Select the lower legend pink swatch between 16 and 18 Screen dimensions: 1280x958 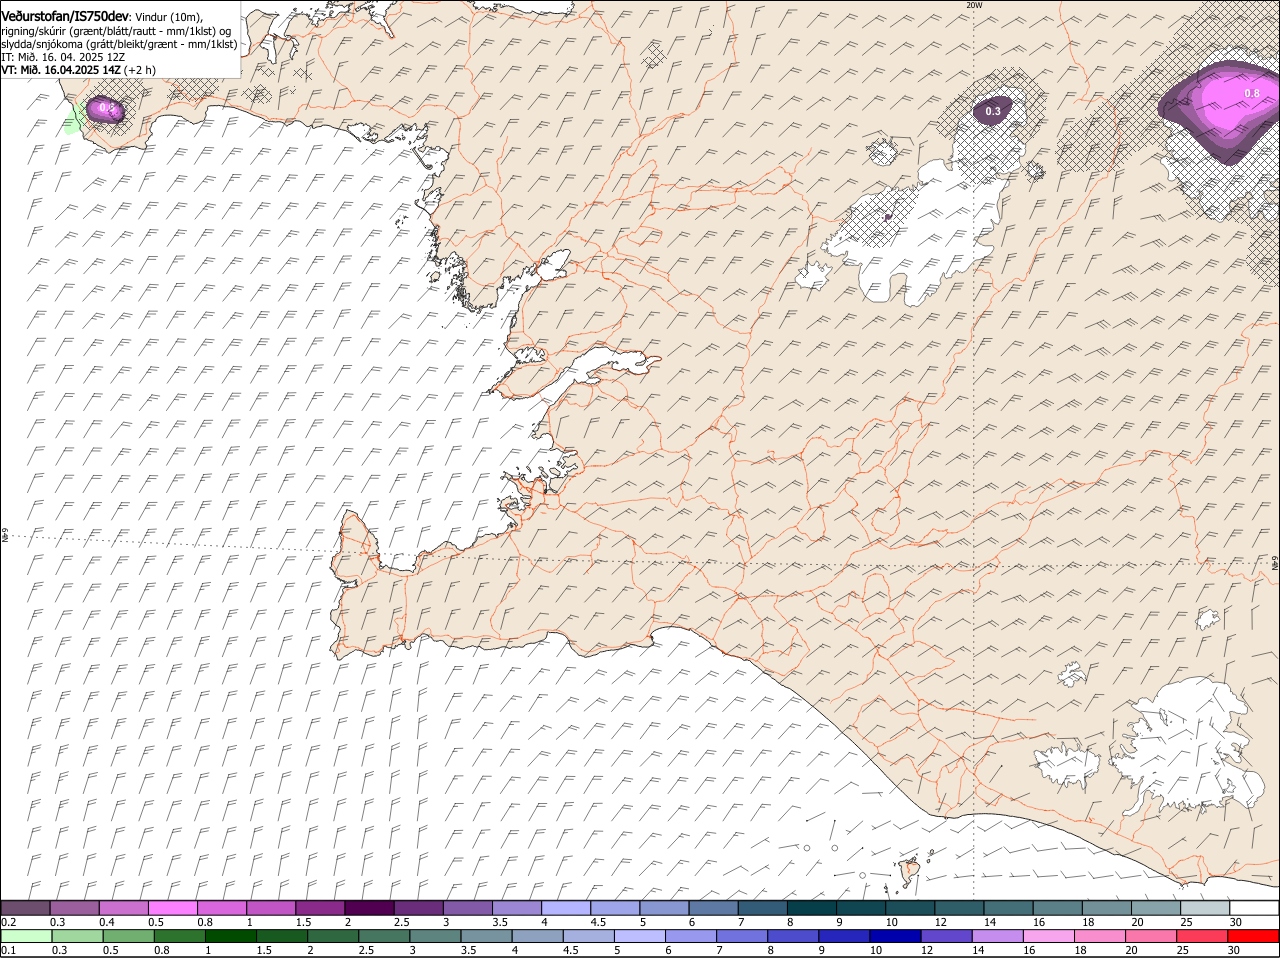1049,936
